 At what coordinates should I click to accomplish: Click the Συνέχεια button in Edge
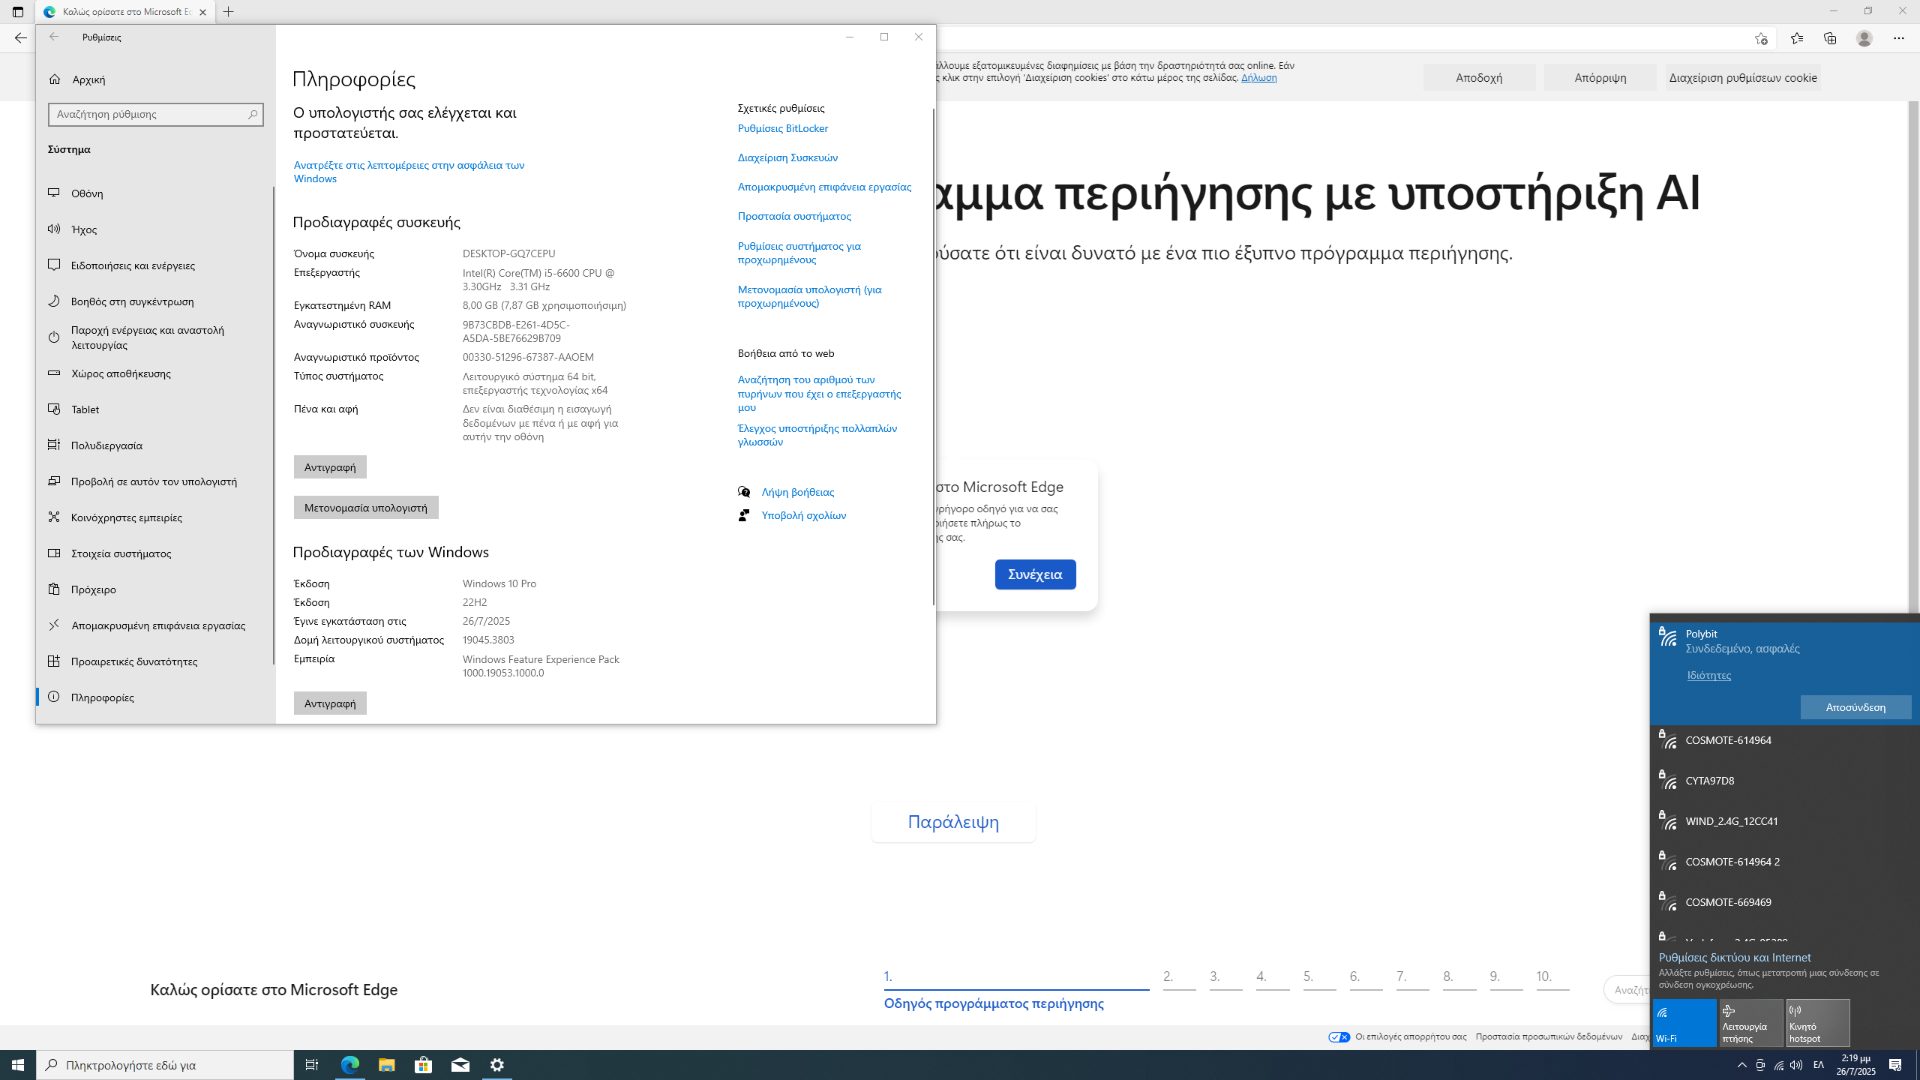1035,574
